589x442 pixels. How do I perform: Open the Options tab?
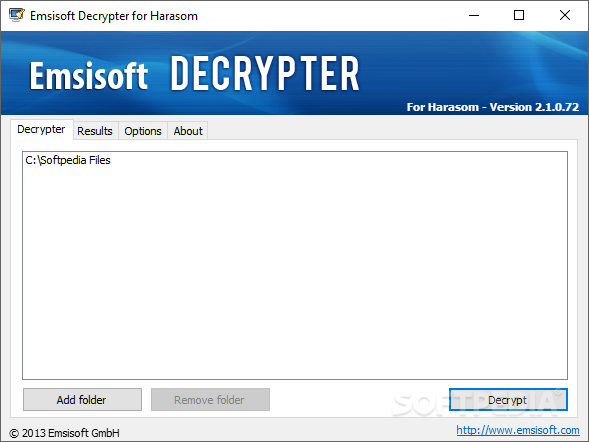coord(143,131)
